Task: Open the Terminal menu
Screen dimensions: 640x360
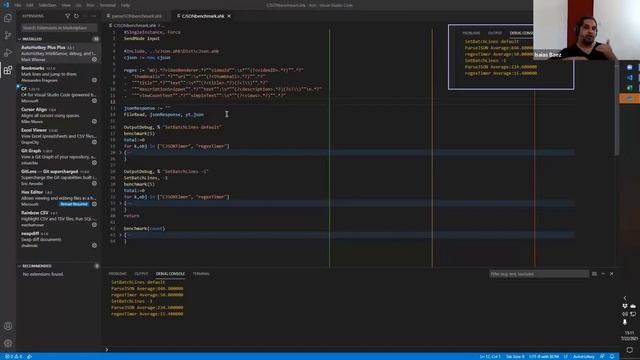Action: coord(108,5)
